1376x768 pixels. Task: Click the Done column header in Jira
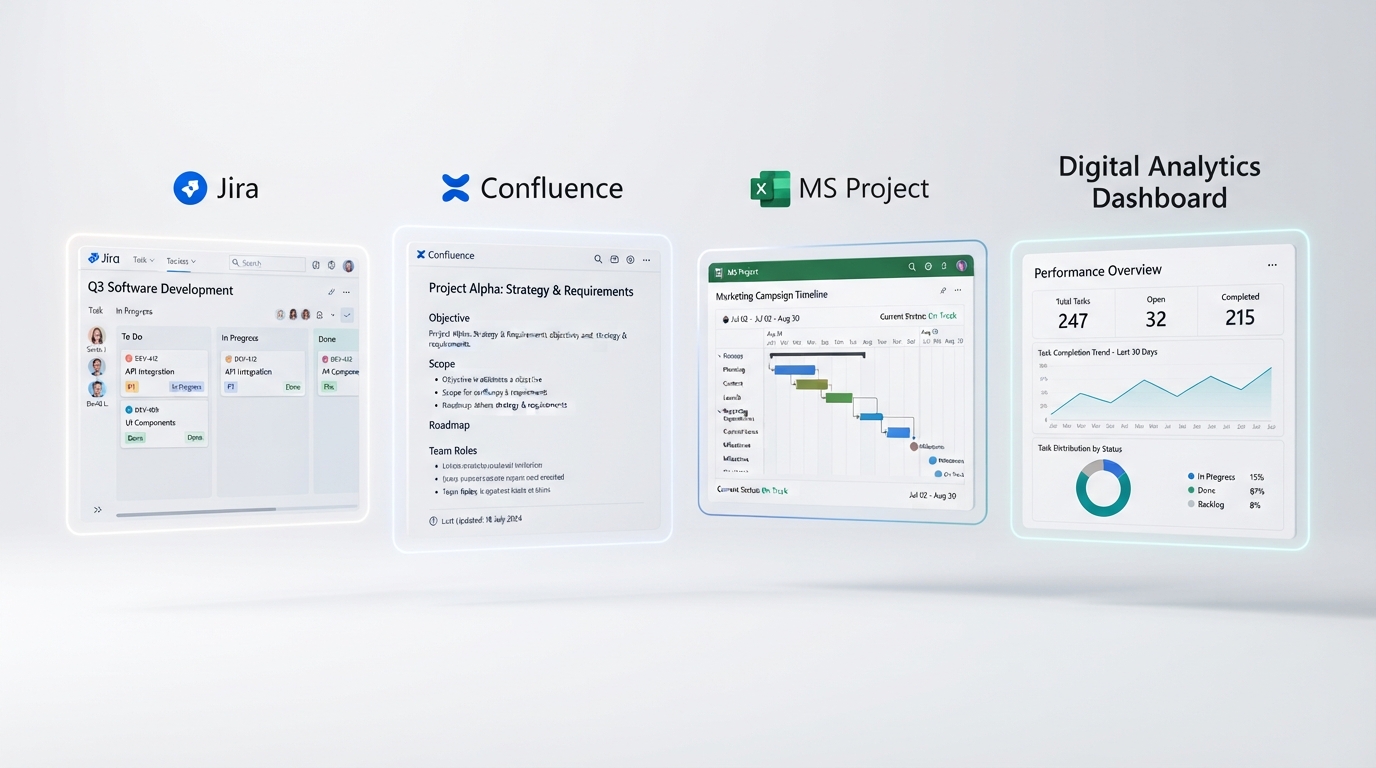pyautogui.click(x=327, y=339)
